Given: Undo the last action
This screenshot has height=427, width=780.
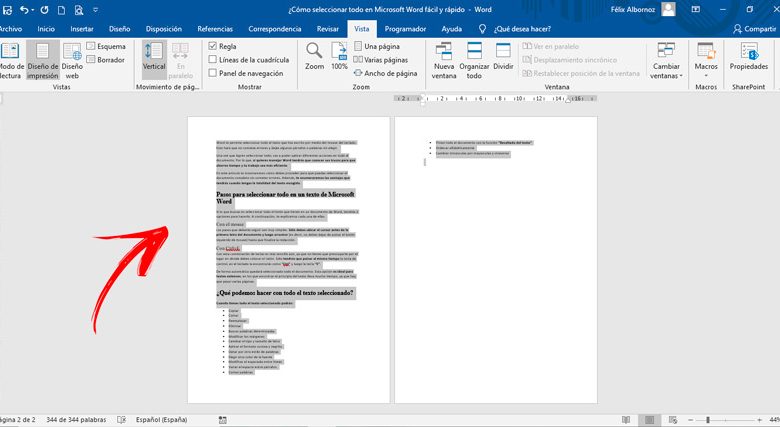Looking at the screenshot, I should 23,9.
